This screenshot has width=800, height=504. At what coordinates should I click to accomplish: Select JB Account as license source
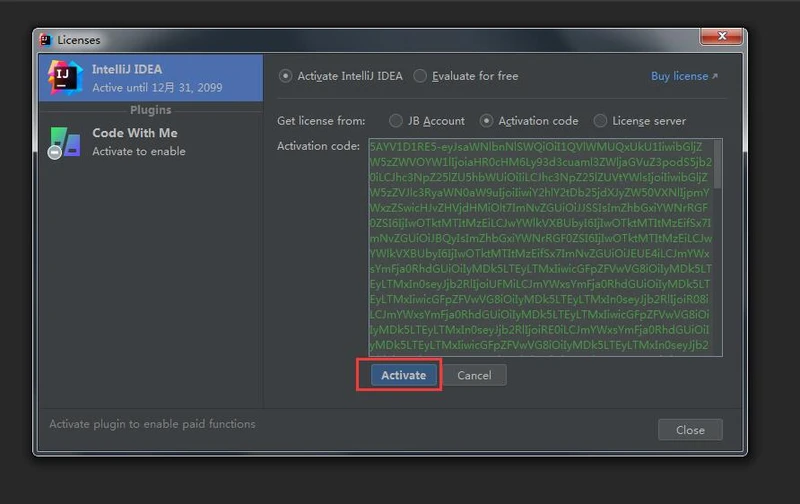pos(396,121)
